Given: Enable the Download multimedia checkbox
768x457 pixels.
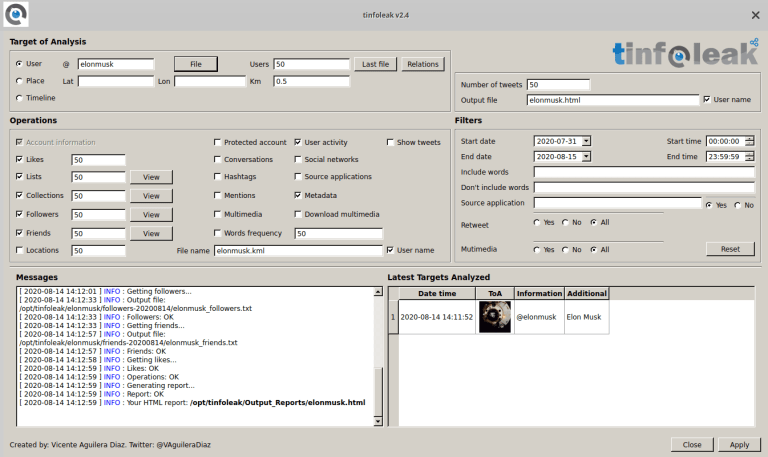Looking at the screenshot, I should [x=297, y=214].
